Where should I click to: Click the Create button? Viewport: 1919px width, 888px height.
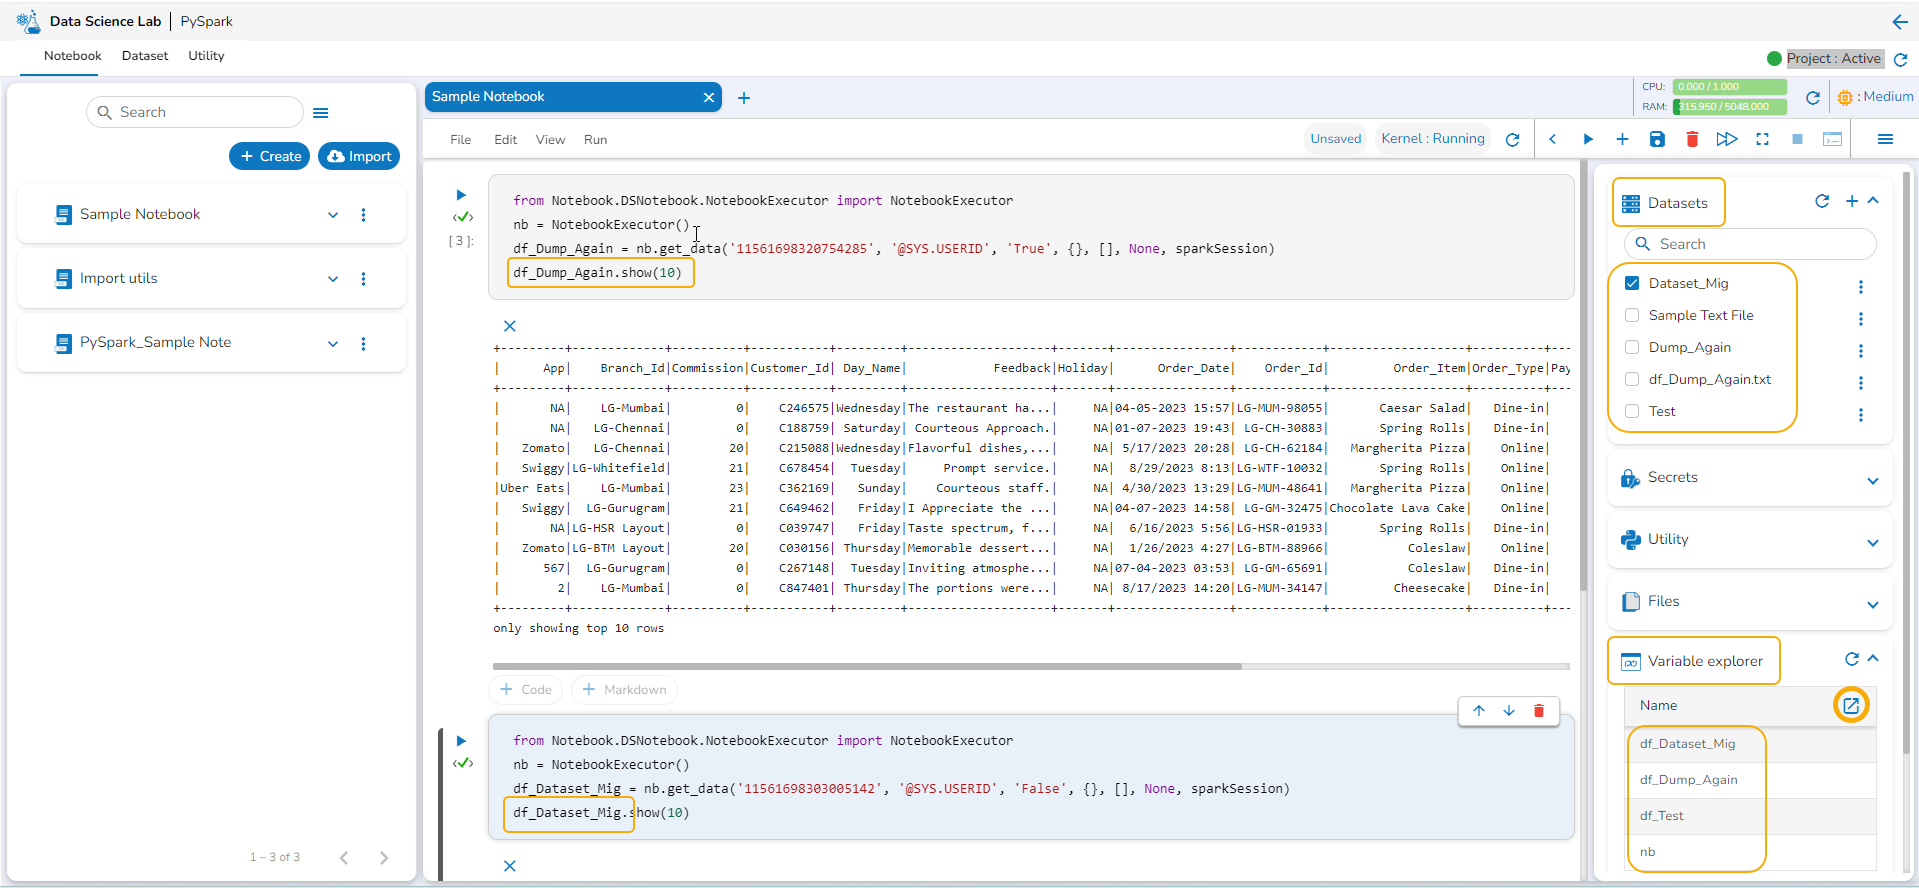[x=269, y=156]
